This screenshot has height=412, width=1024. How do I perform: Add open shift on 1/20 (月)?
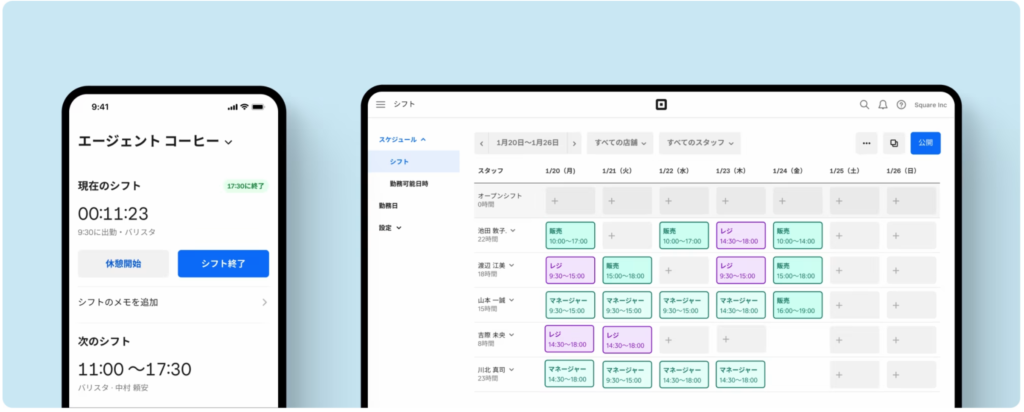click(570, 201)
